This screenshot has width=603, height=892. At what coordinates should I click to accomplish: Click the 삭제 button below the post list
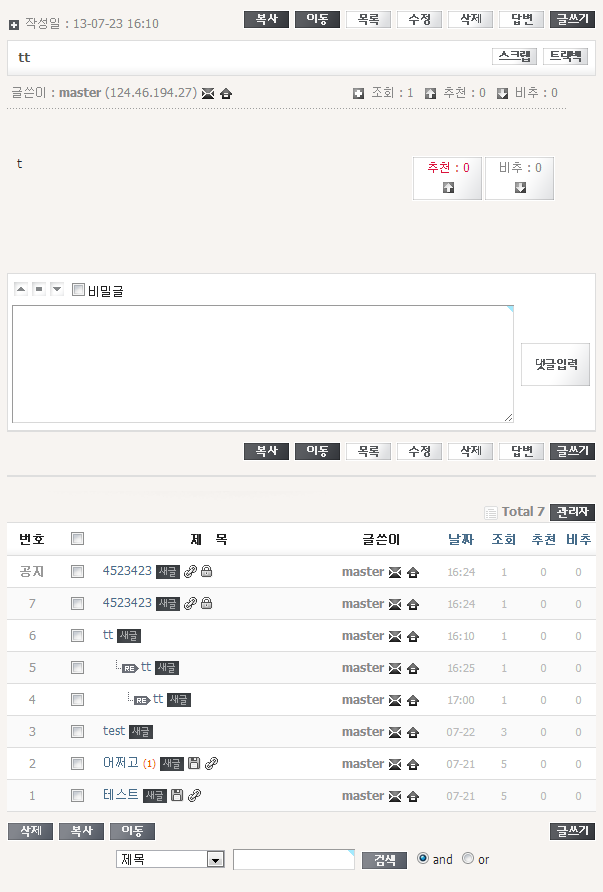pos(30,831)
